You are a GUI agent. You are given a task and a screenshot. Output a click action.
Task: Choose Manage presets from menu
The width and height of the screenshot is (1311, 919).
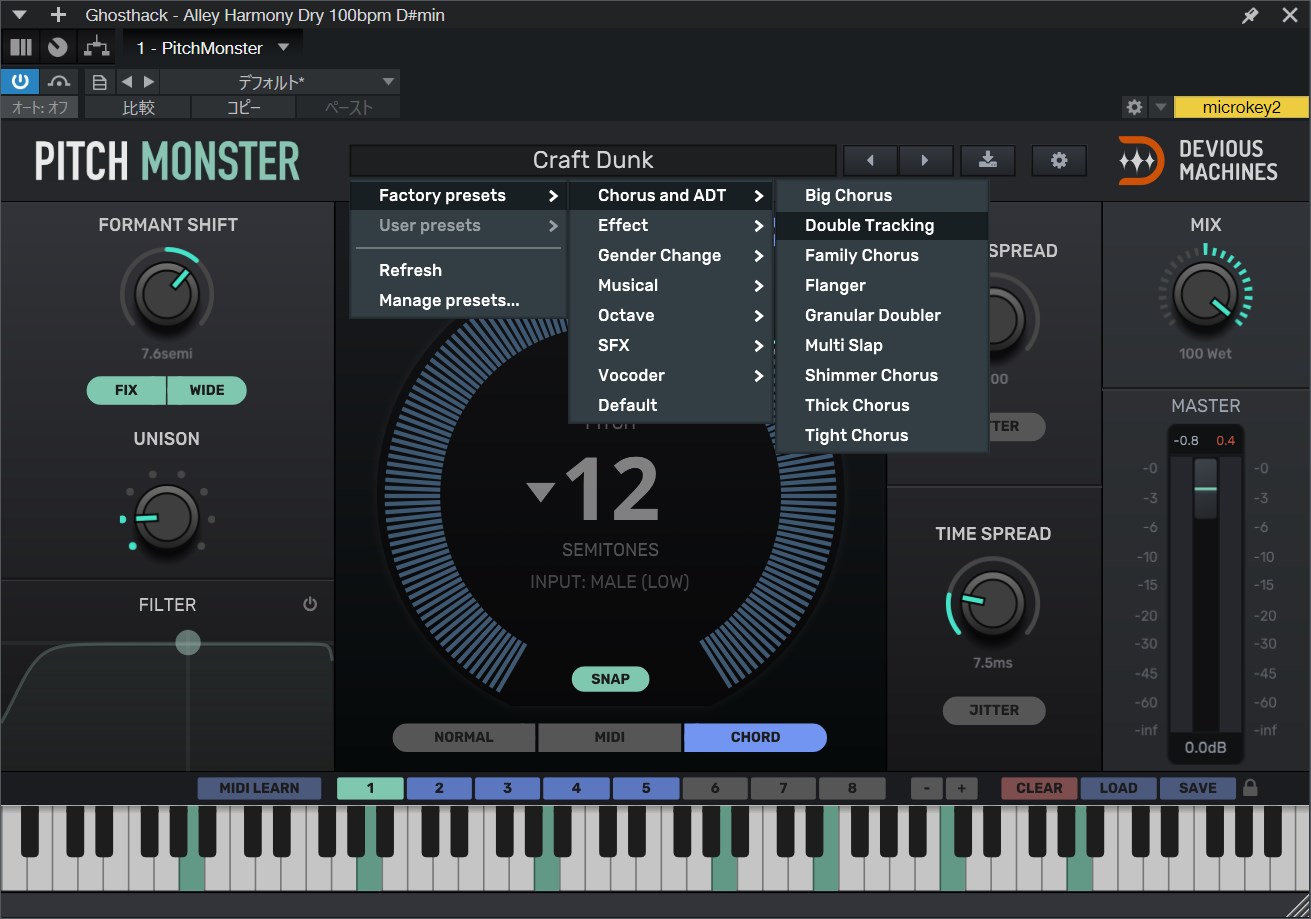449,300
